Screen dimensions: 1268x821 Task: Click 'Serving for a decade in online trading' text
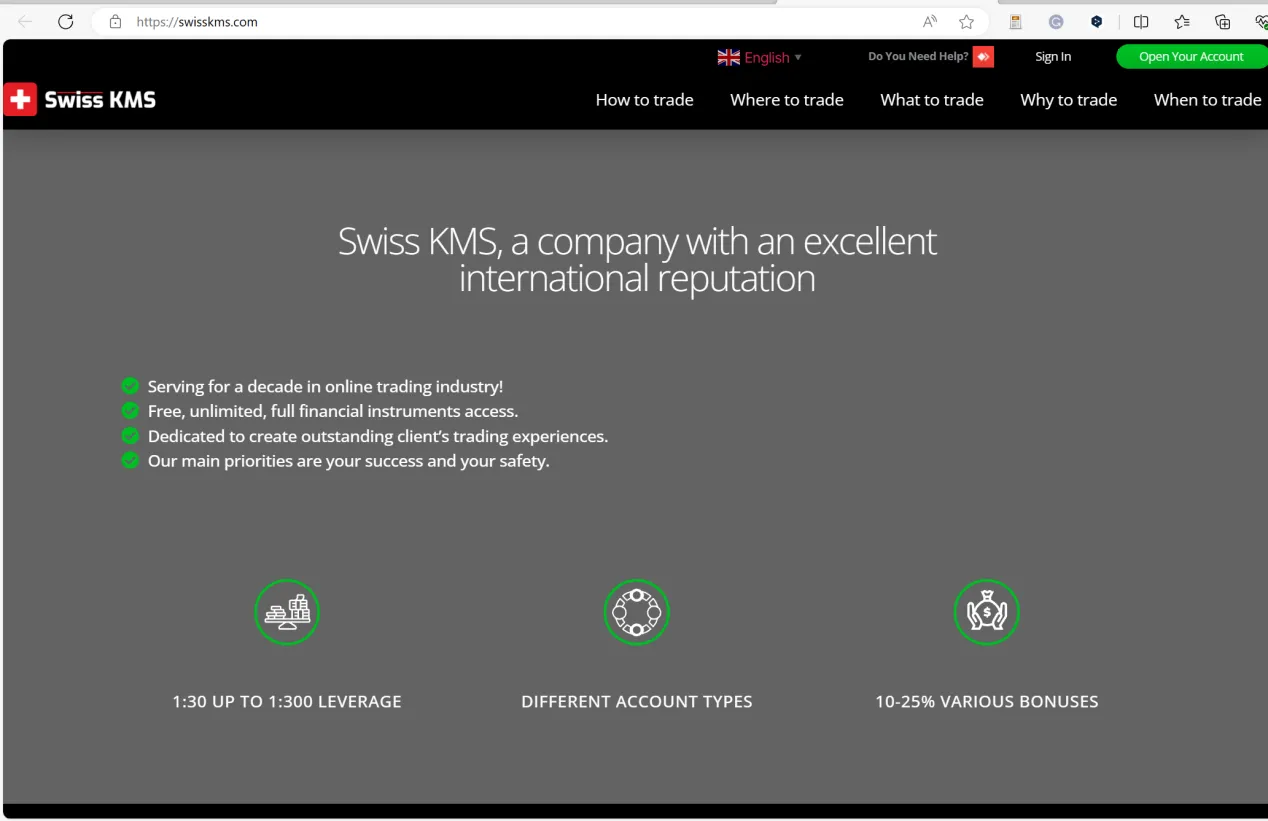tap(326, 386)
